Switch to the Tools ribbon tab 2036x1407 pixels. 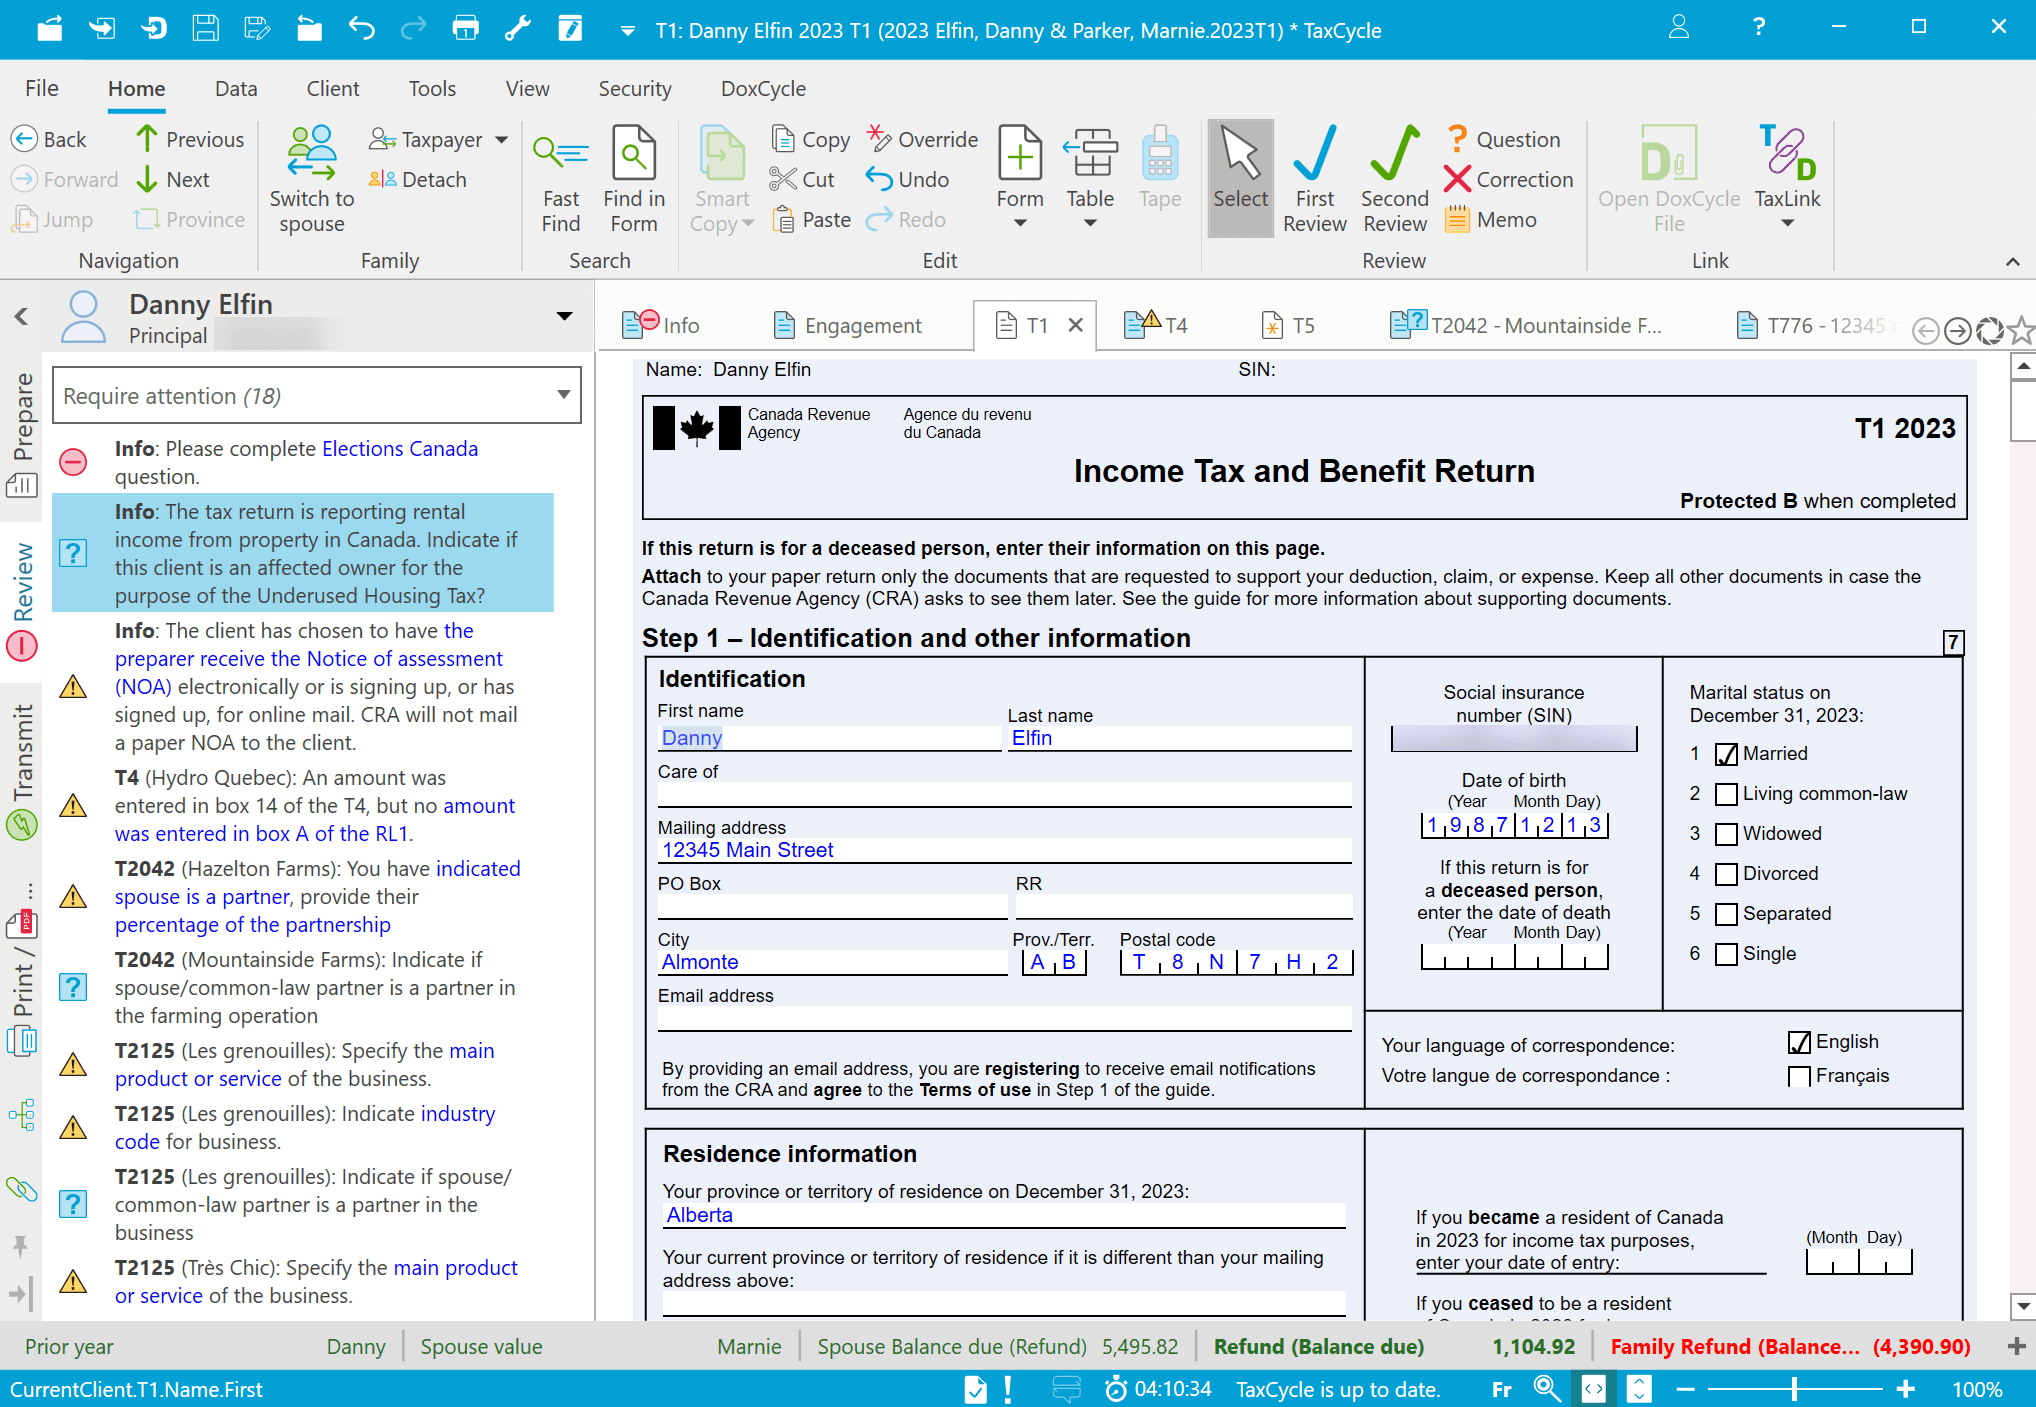pyautogui.click(x=432, y=88)
